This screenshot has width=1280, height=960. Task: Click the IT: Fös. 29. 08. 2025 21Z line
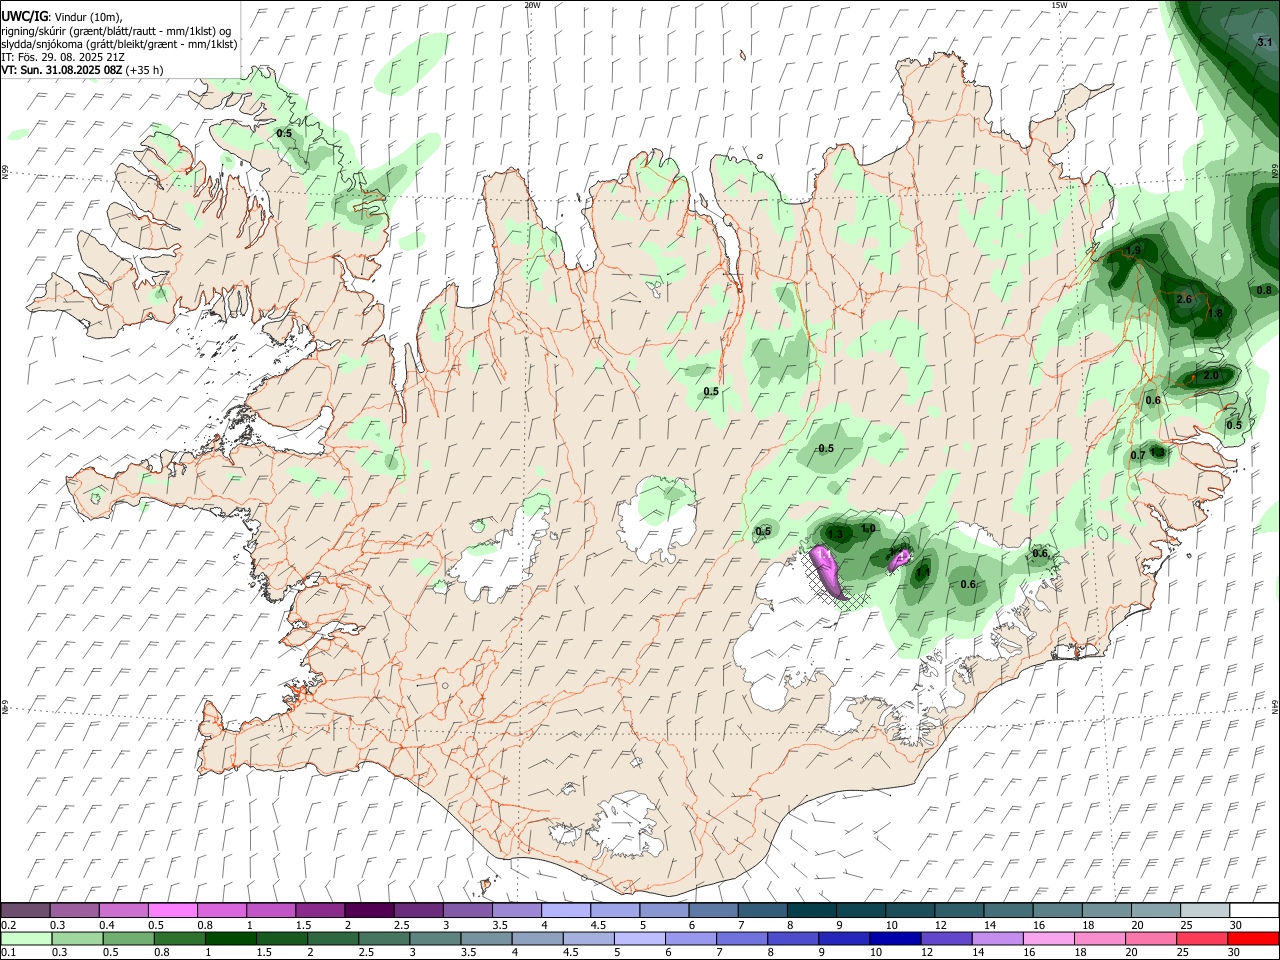pos(63,57)
